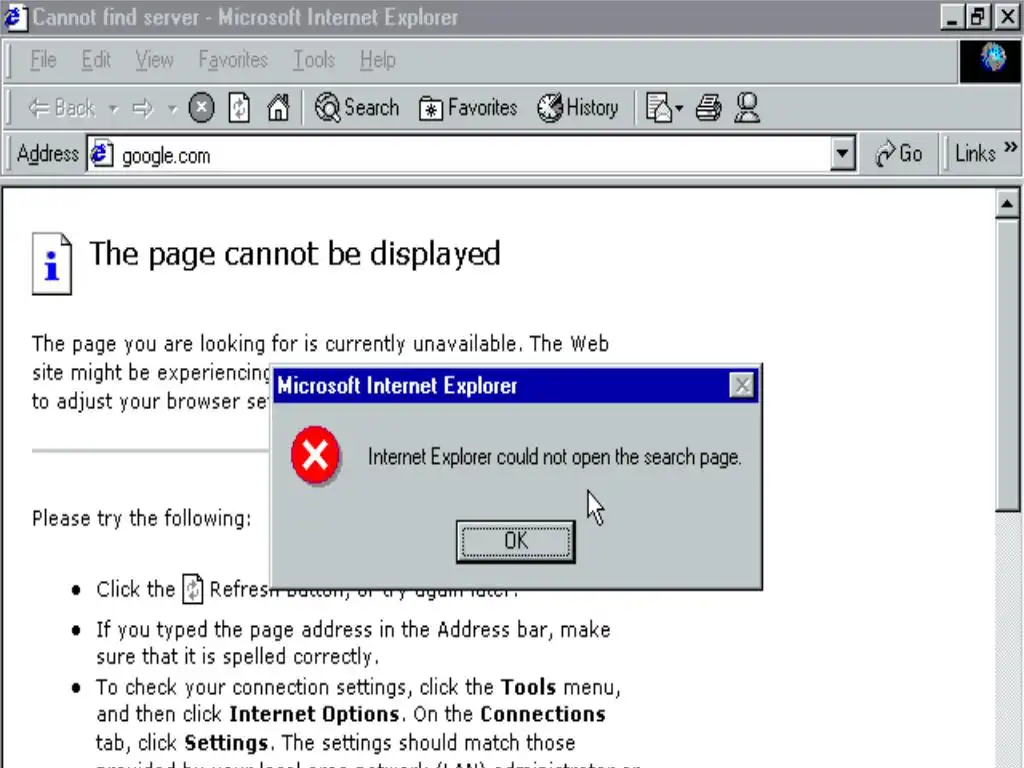Open the File menu
The height and width of the screenshot is (768, 1024).
click(x=43, y=60)
